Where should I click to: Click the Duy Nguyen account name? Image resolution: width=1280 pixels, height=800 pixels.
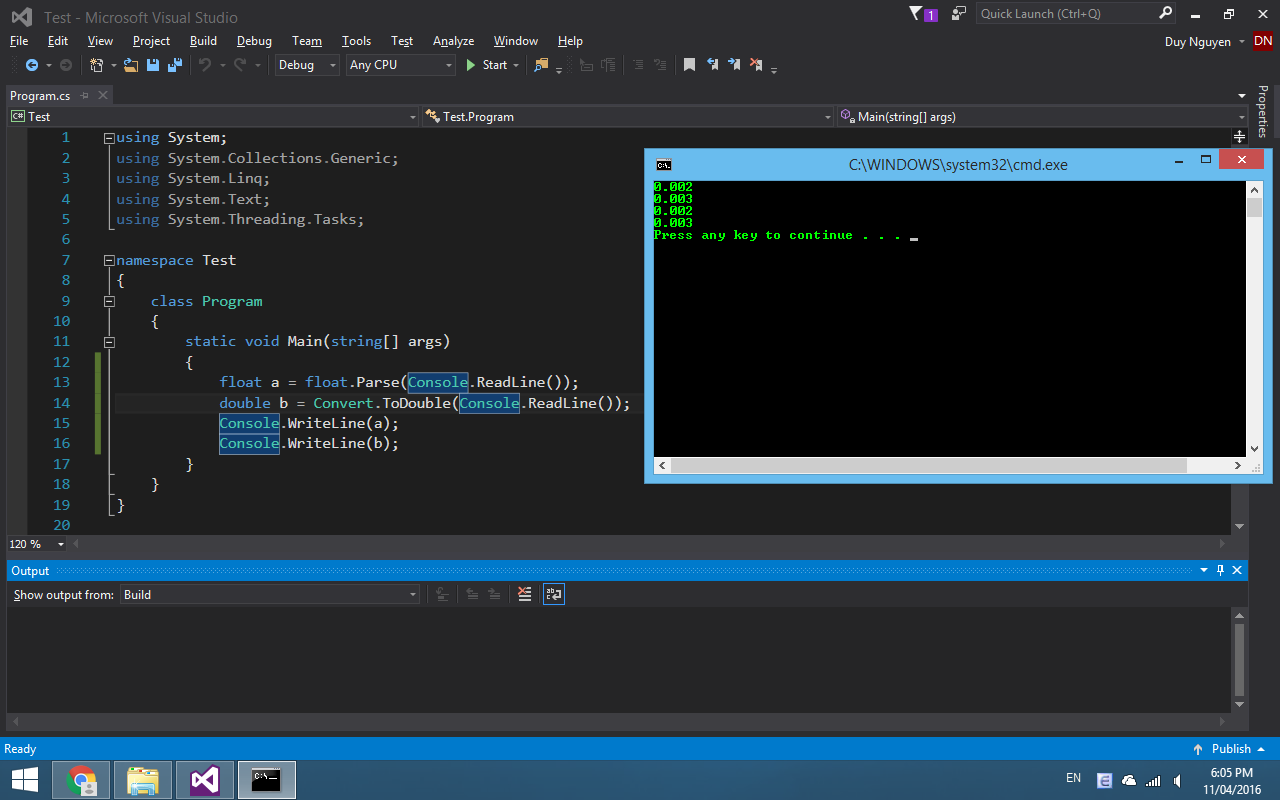point(1198,41)
